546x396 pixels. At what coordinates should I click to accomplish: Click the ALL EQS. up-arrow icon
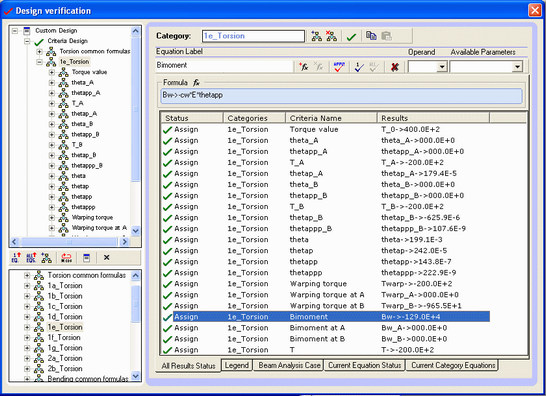coord(31,258)
